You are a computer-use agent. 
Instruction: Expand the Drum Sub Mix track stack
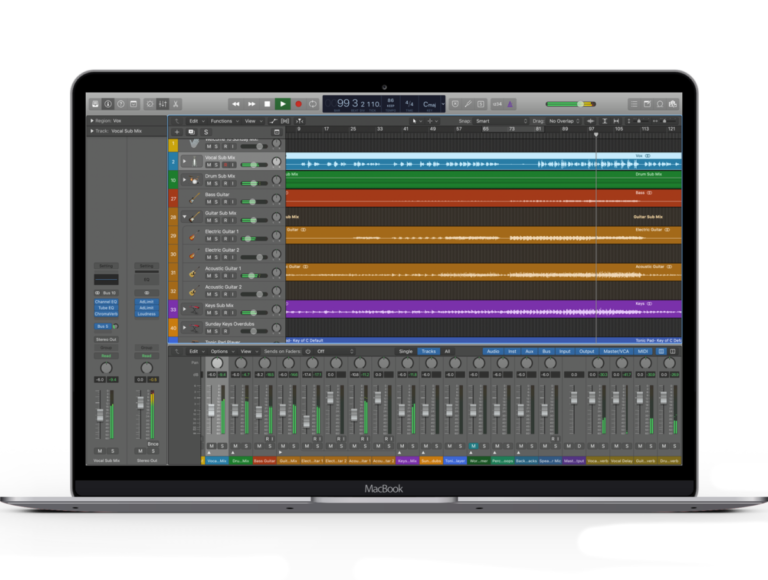[x=185, y=180]
